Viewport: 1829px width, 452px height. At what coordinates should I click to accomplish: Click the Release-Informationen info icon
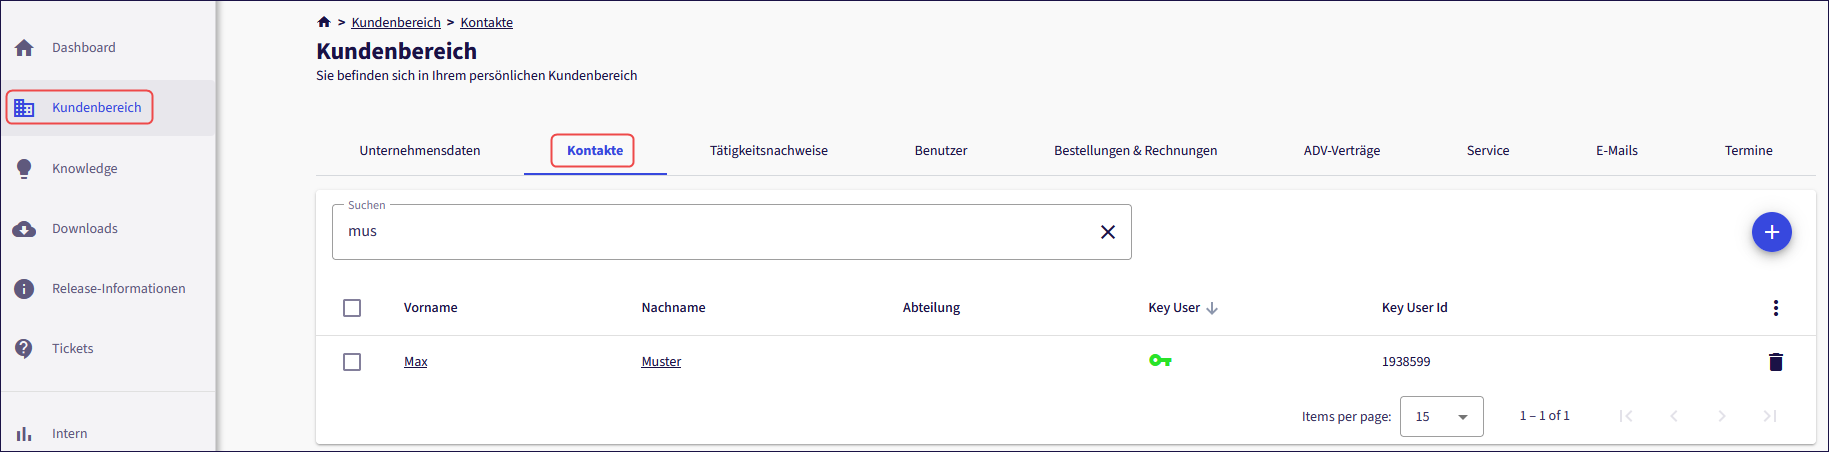[x=24, y=289]
